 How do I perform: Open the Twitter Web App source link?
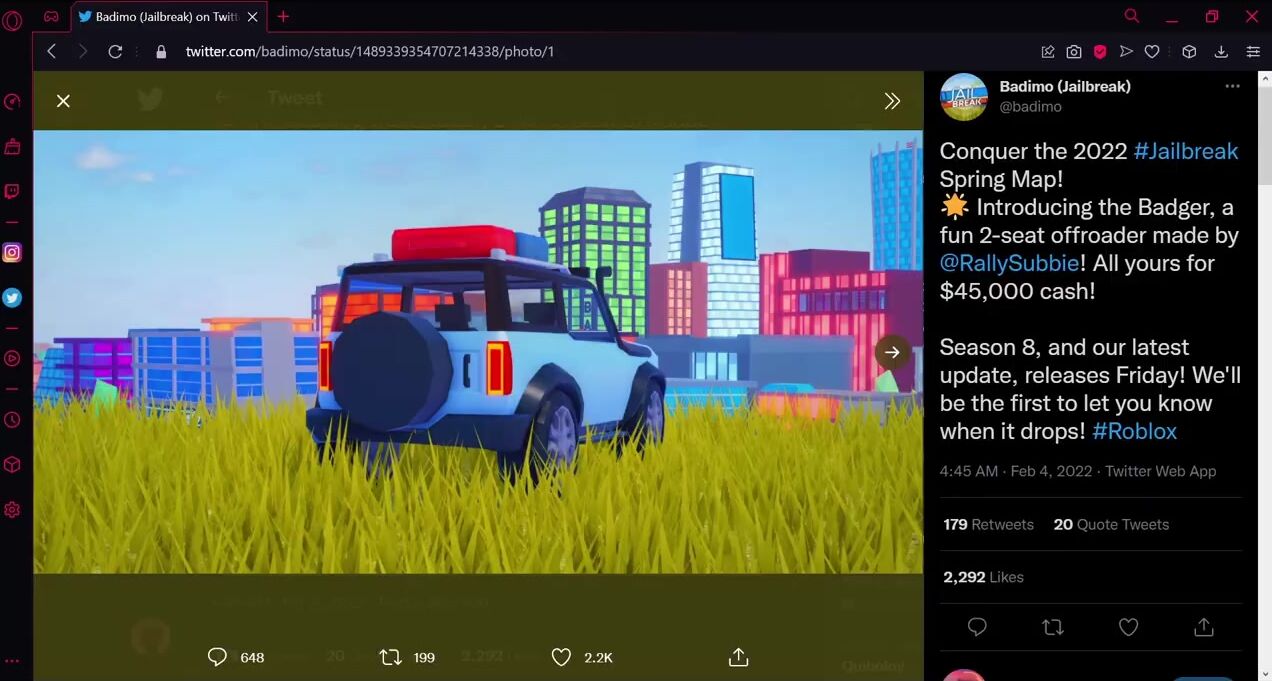[1160, 471]
